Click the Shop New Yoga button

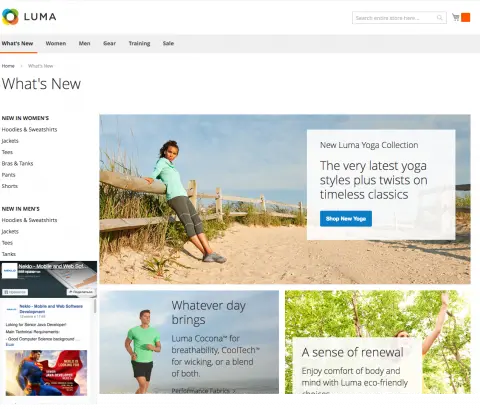(x=346, y=219)
